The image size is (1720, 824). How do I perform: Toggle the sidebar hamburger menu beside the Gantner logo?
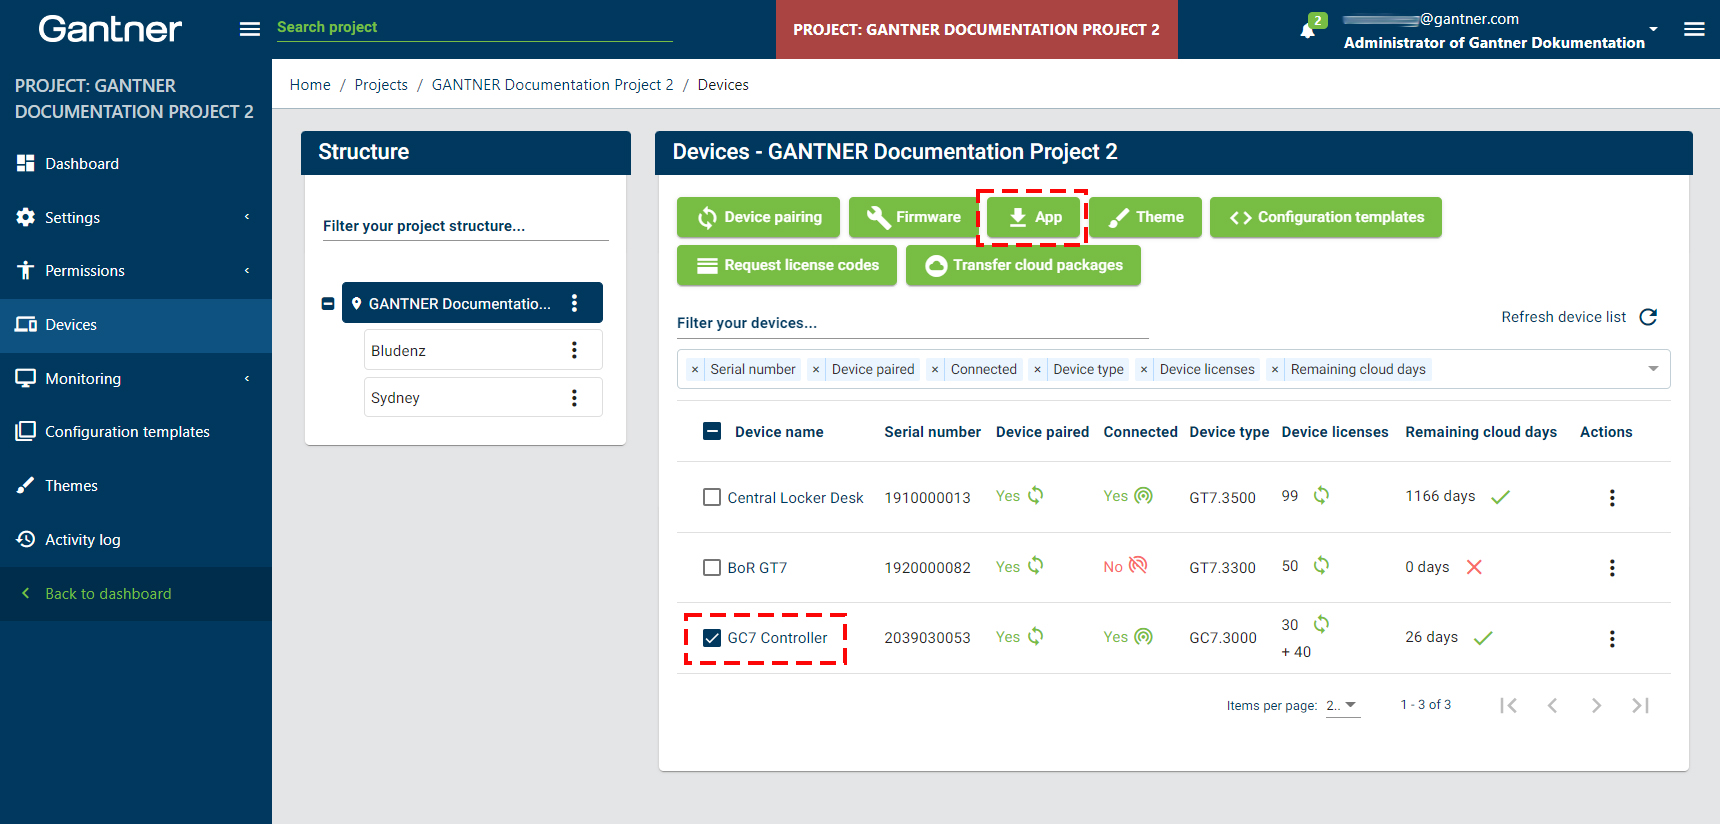click(250, 29)
